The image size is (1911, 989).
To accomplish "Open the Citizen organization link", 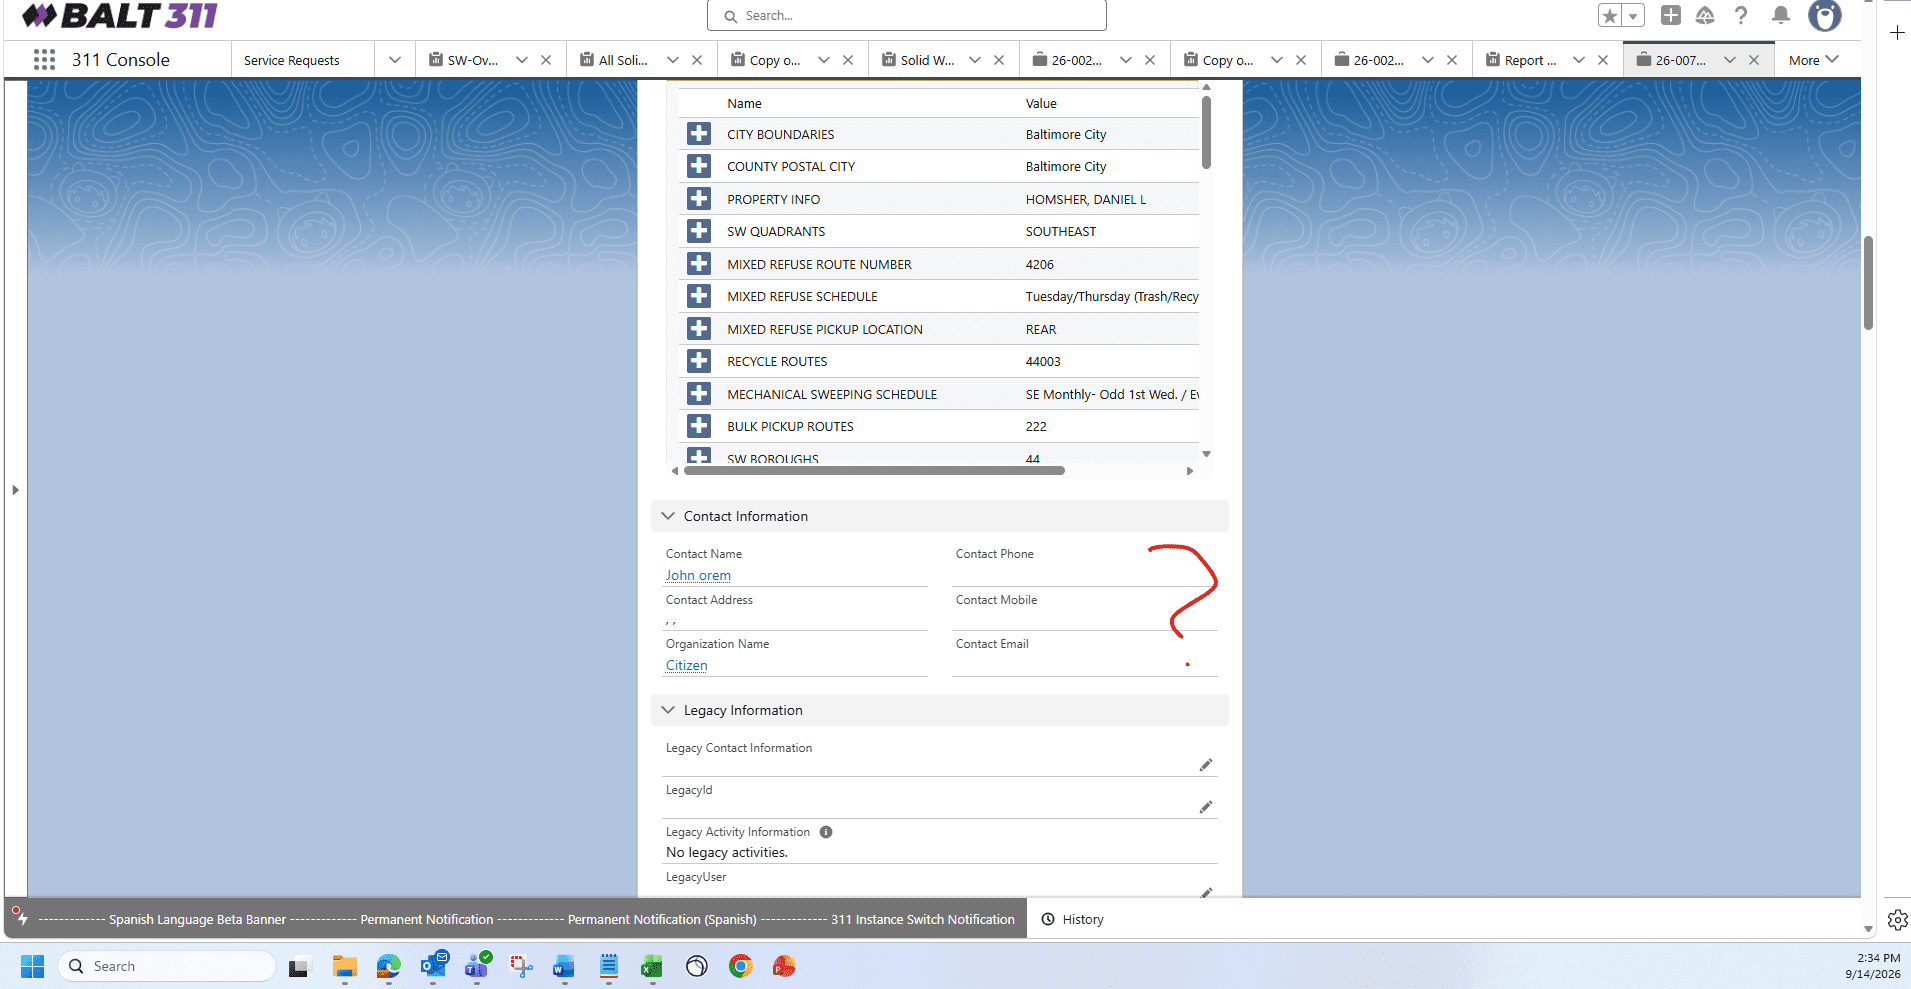I will tap(687, 666).
